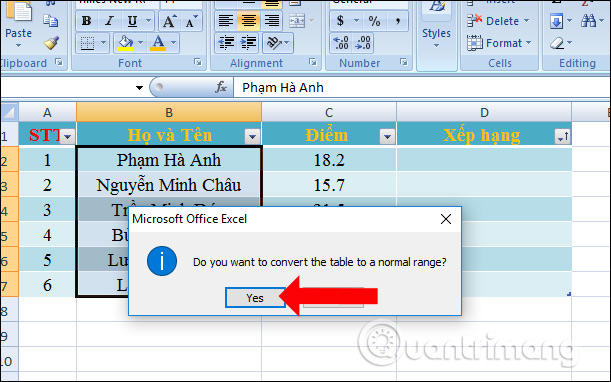Image resolution: width=611 pixels, height=382 pixels.
Task: Click Yes in the Excel dialog
Action: [255, 298]
